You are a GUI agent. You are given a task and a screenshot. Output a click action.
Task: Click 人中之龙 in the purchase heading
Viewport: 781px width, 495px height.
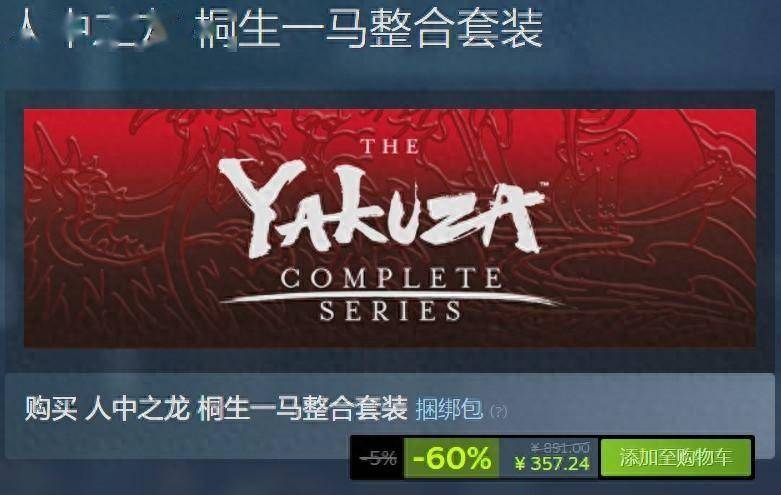point(137,409)
